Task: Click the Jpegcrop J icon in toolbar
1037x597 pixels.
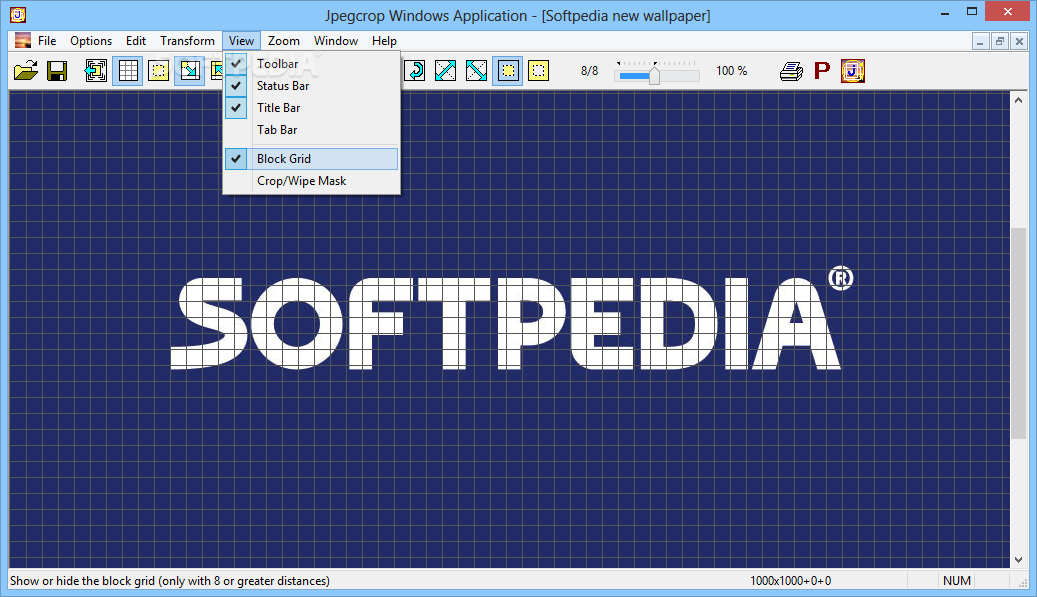Action: tap(852, 71)
